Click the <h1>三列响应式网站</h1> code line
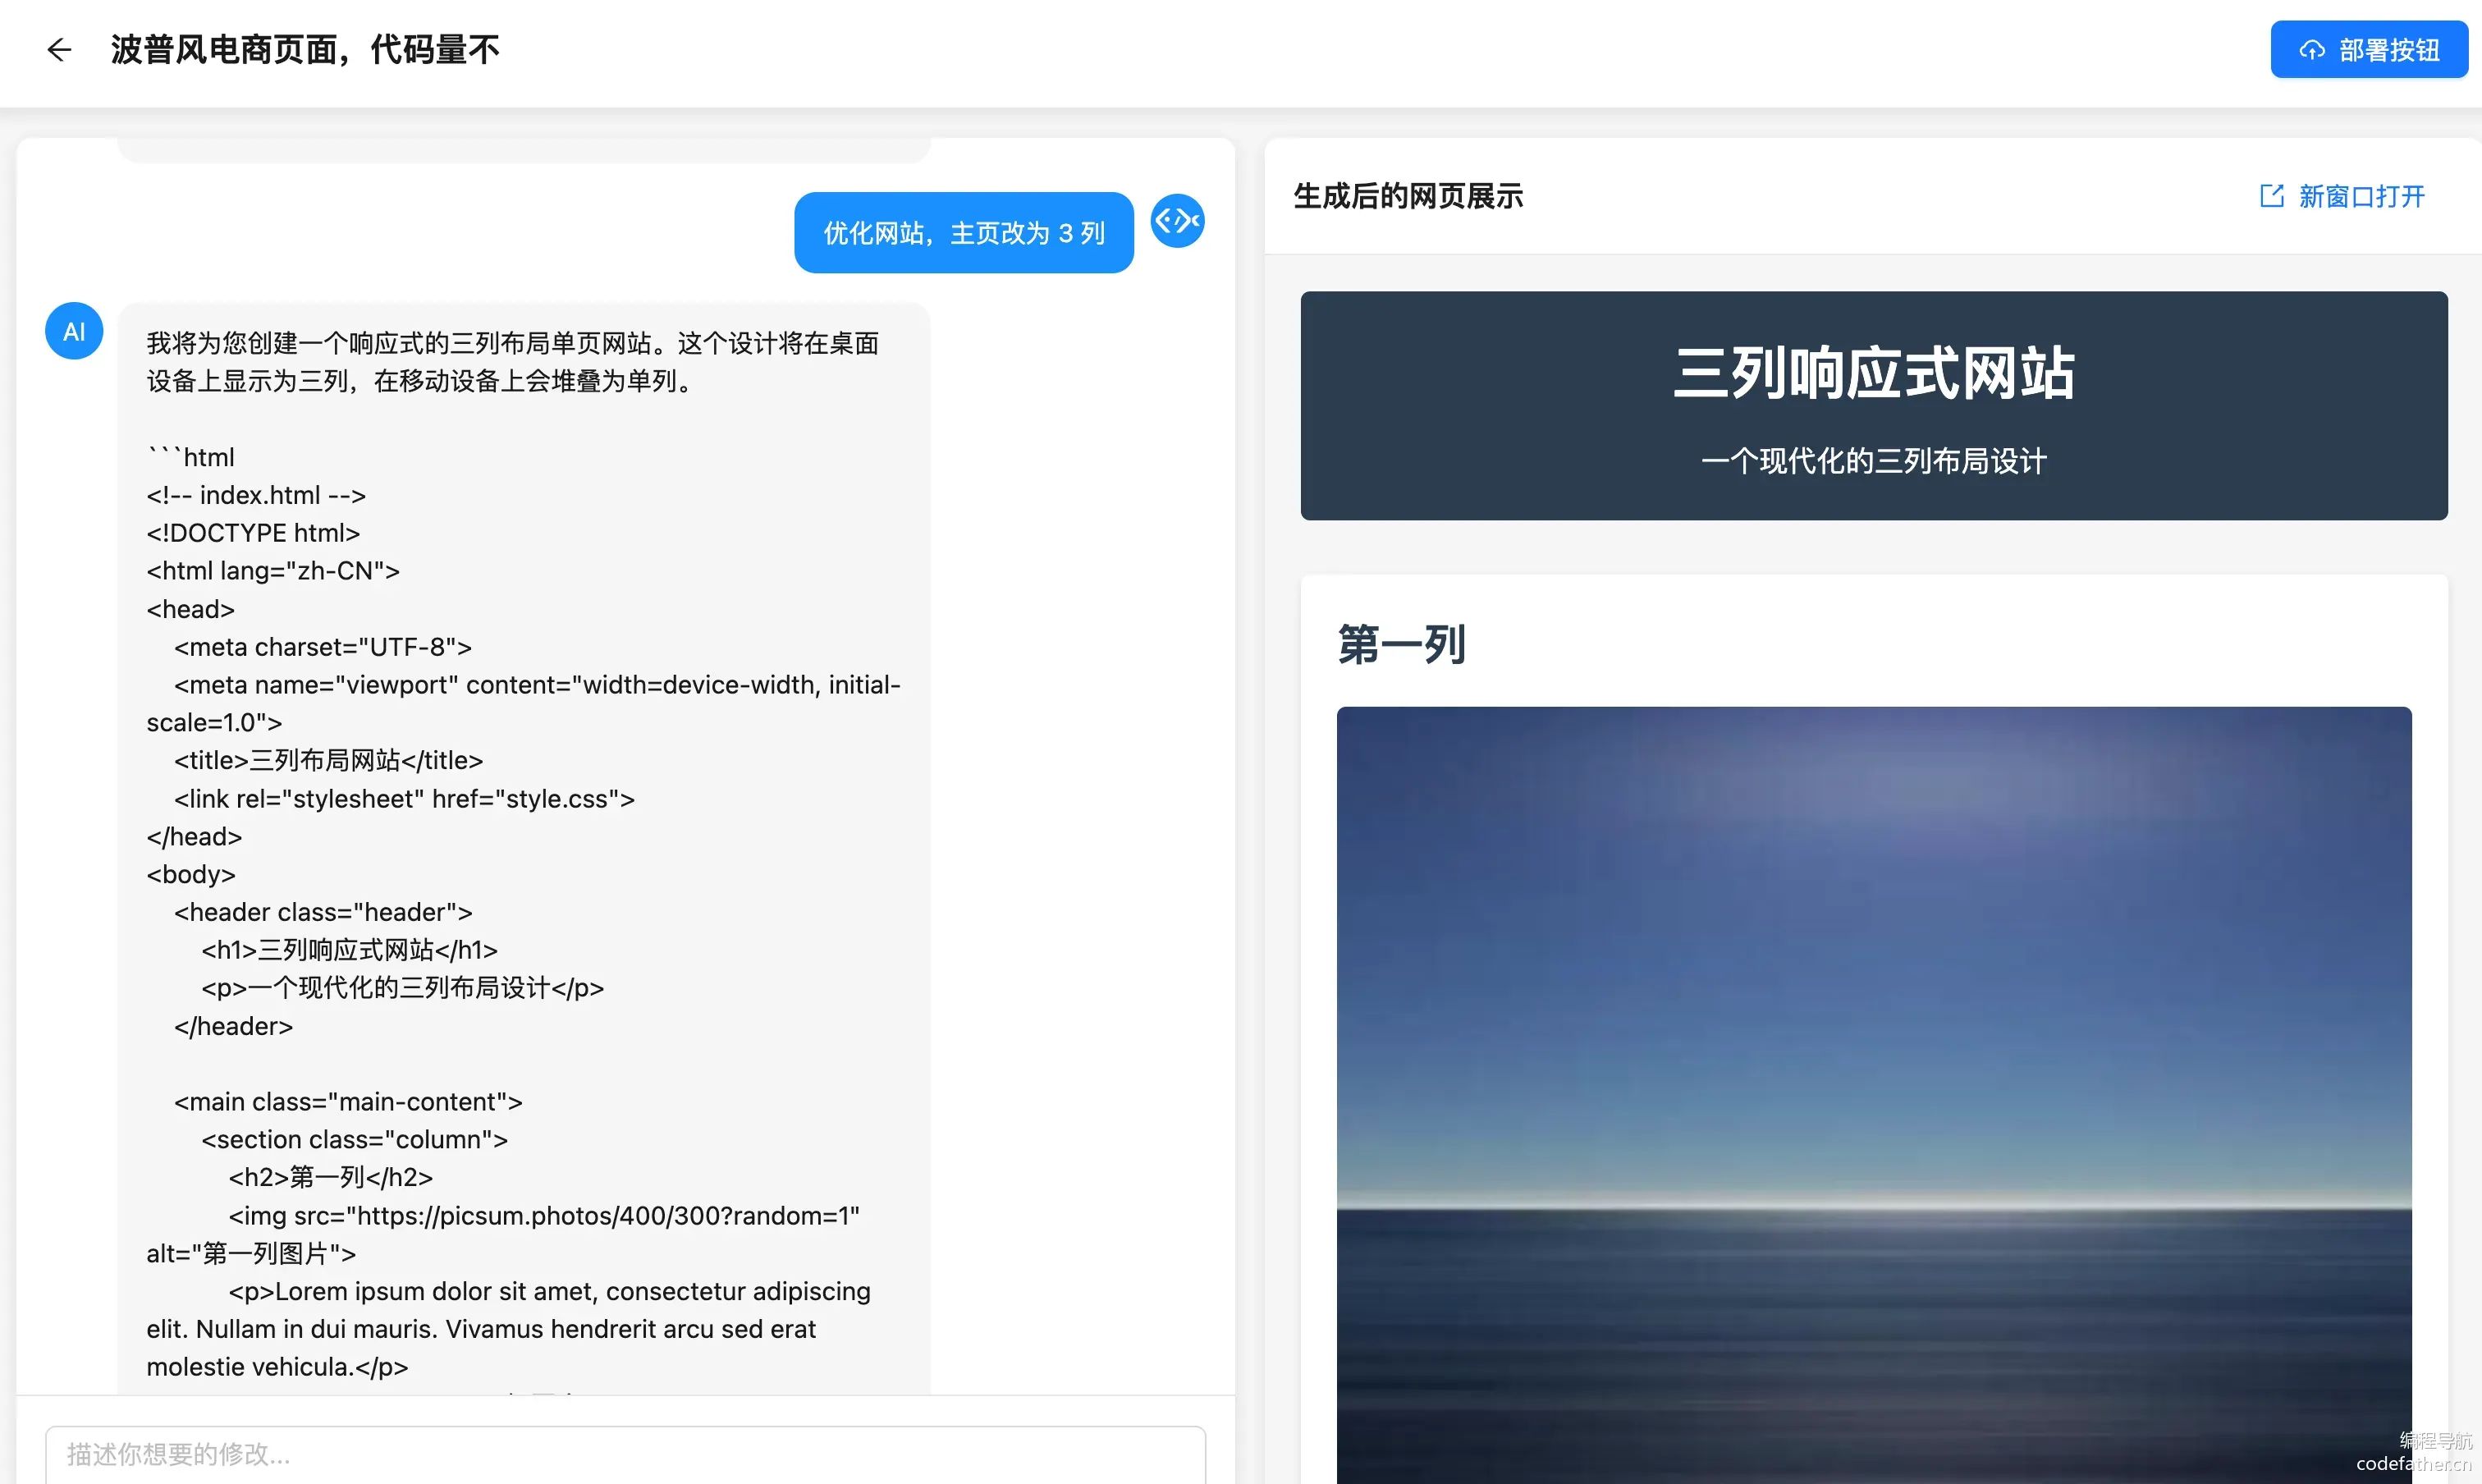Viewport: 2482px width, 1484px height. [x=349, y=950]
